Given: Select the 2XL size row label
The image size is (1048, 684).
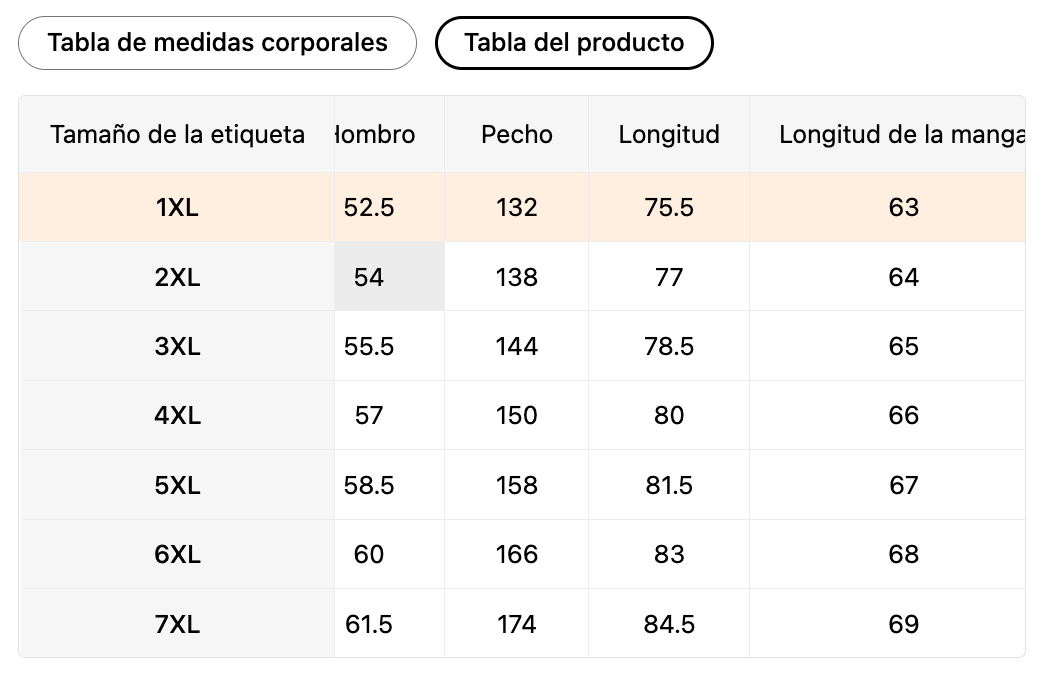Looking at the screenshot, I should click(x=177, y=277).
